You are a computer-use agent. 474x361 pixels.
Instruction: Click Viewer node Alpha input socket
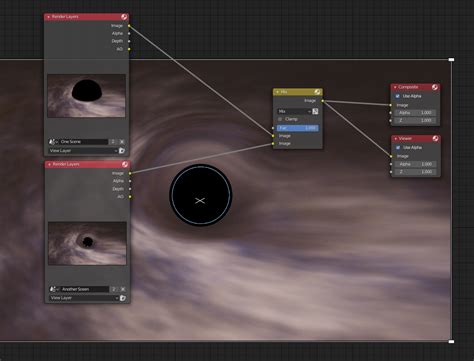pos(391,164)
